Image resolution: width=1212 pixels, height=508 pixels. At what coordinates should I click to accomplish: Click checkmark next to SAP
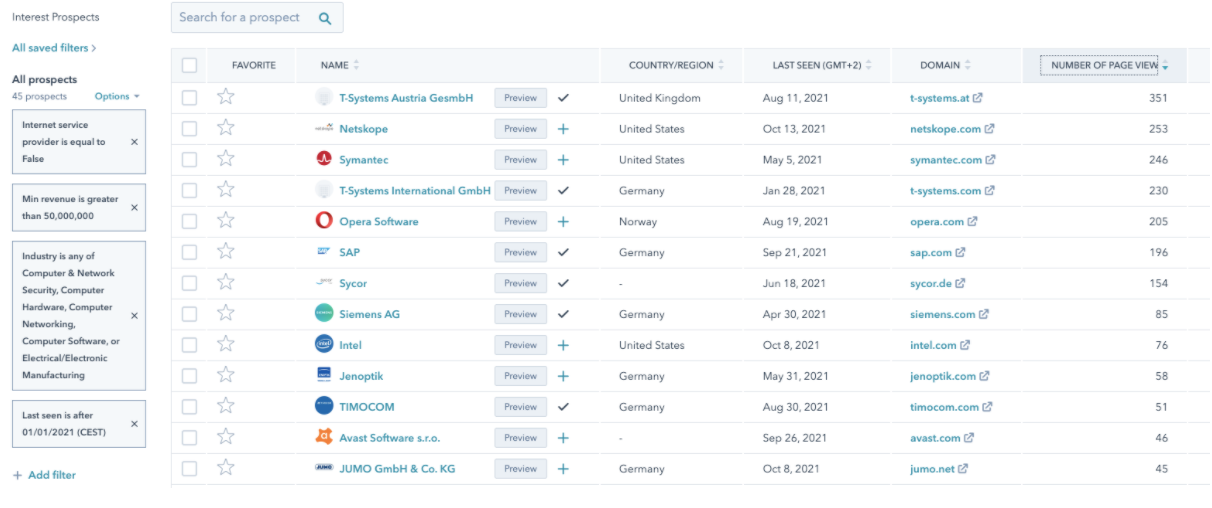(563, 253)
